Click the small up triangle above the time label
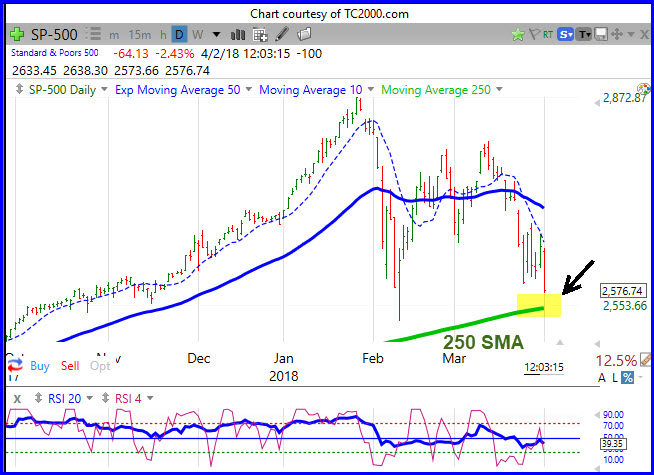Image resolution: width=654 pixels, height=475 pixels. pos(560,342)
